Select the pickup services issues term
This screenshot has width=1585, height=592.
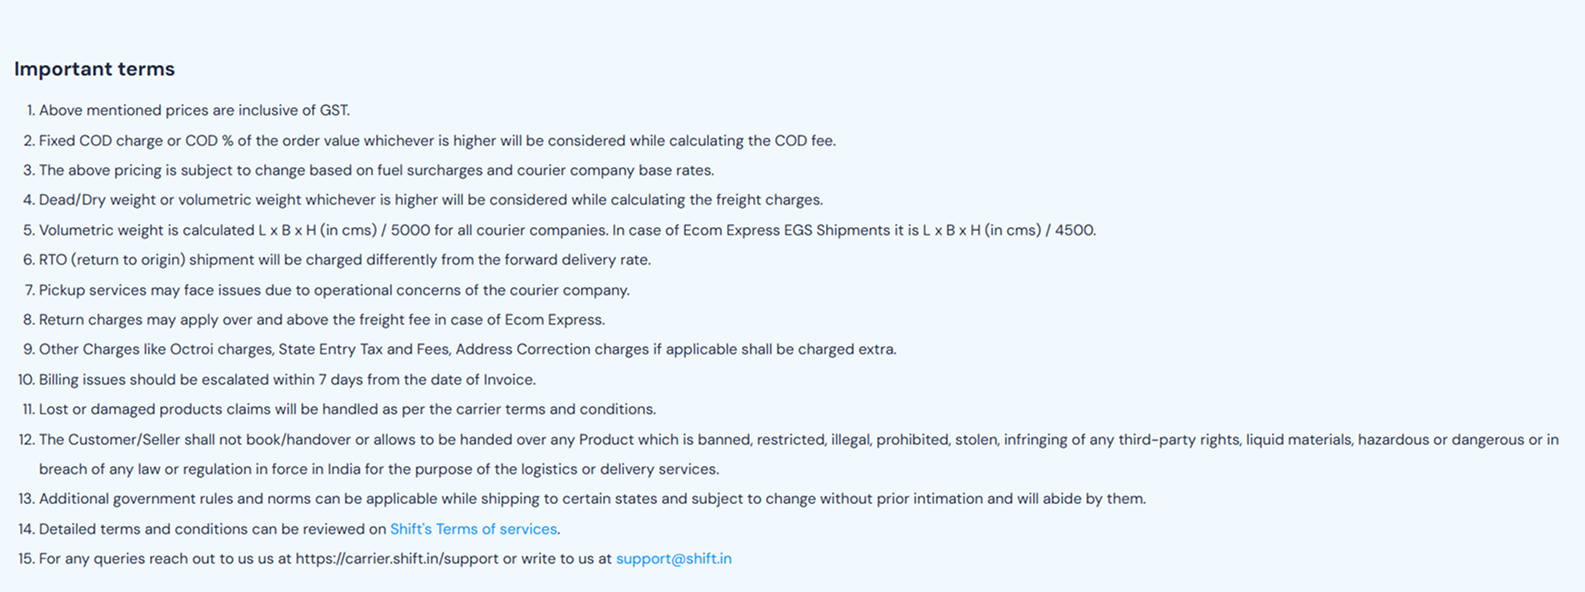pos(334,290)
